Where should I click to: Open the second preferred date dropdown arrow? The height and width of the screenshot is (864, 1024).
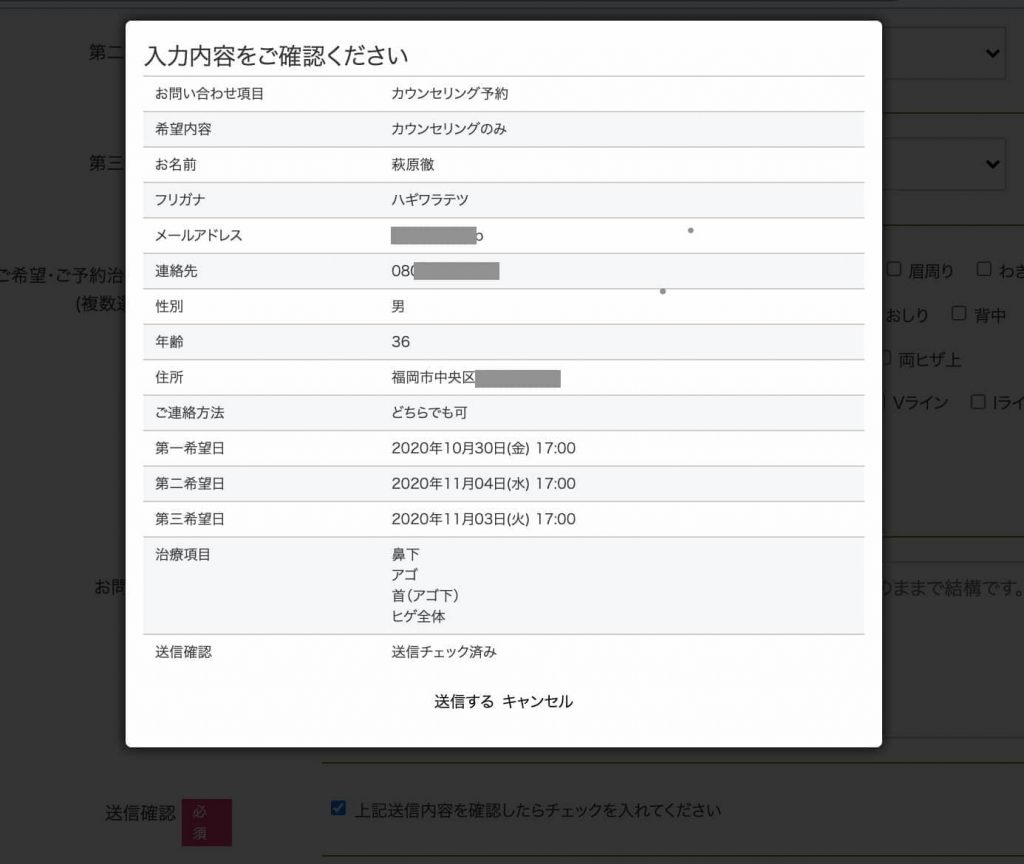[992, 53]
